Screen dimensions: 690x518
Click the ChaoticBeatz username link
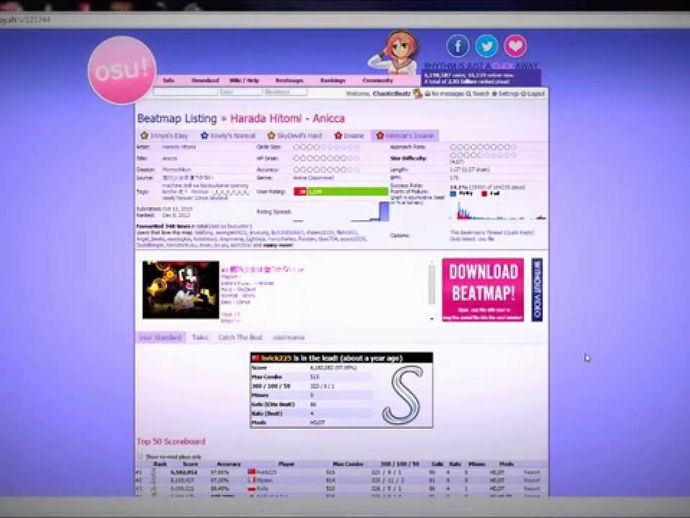tap(391, 94)
